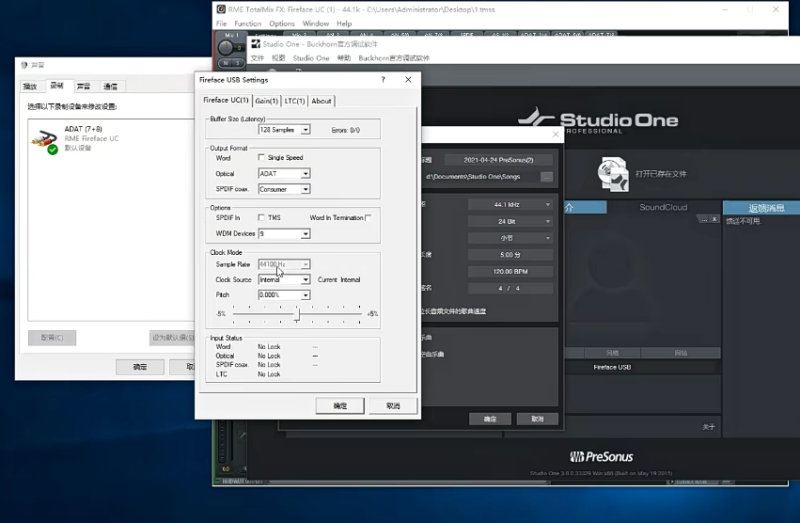Switch to the Gain(1) tab
The height and width of the screenshot is (523, 800).
pos(266,101)
